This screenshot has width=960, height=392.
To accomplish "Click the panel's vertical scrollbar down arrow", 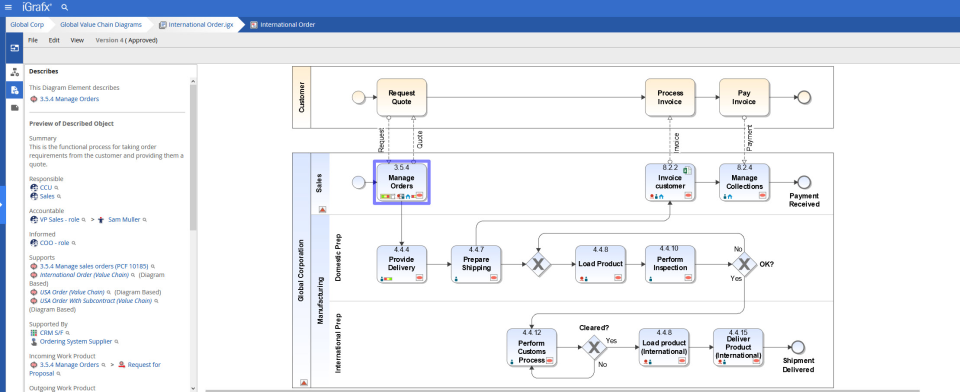I will point(193,387).
